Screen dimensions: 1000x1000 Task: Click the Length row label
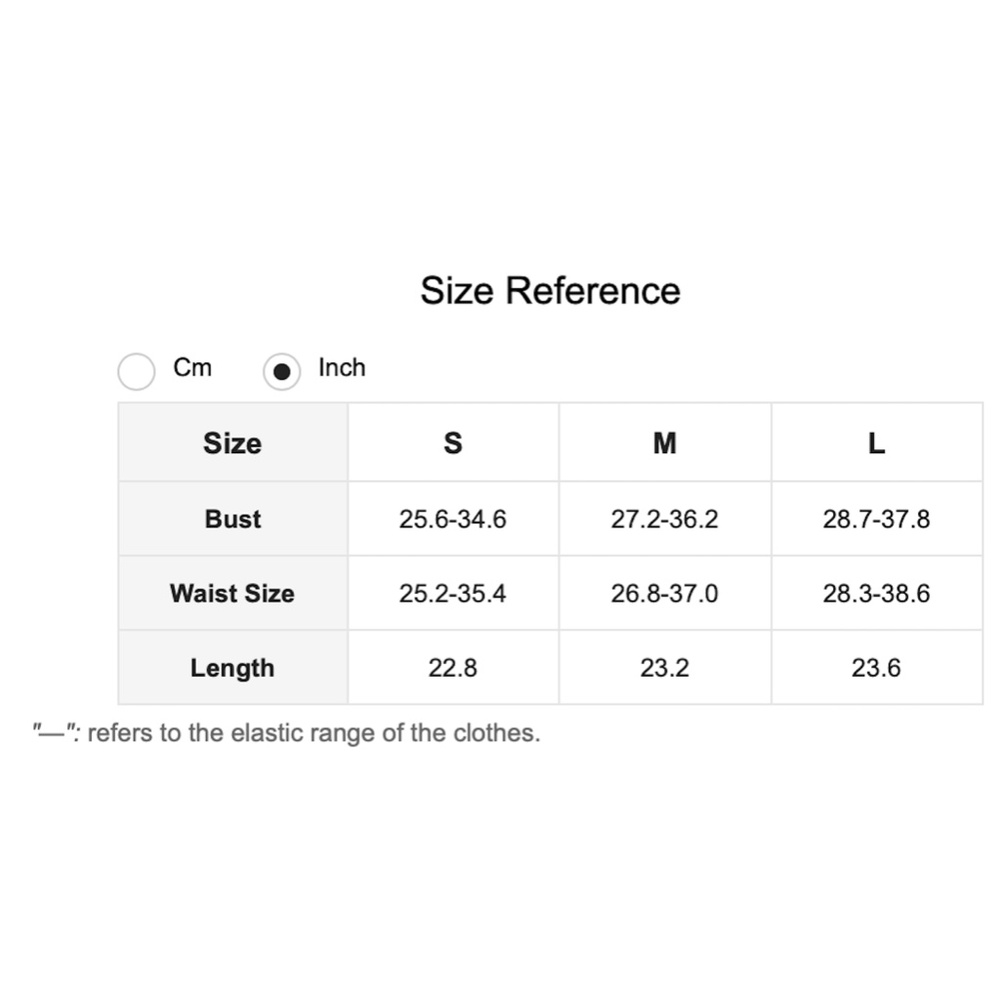pos(232,668)
